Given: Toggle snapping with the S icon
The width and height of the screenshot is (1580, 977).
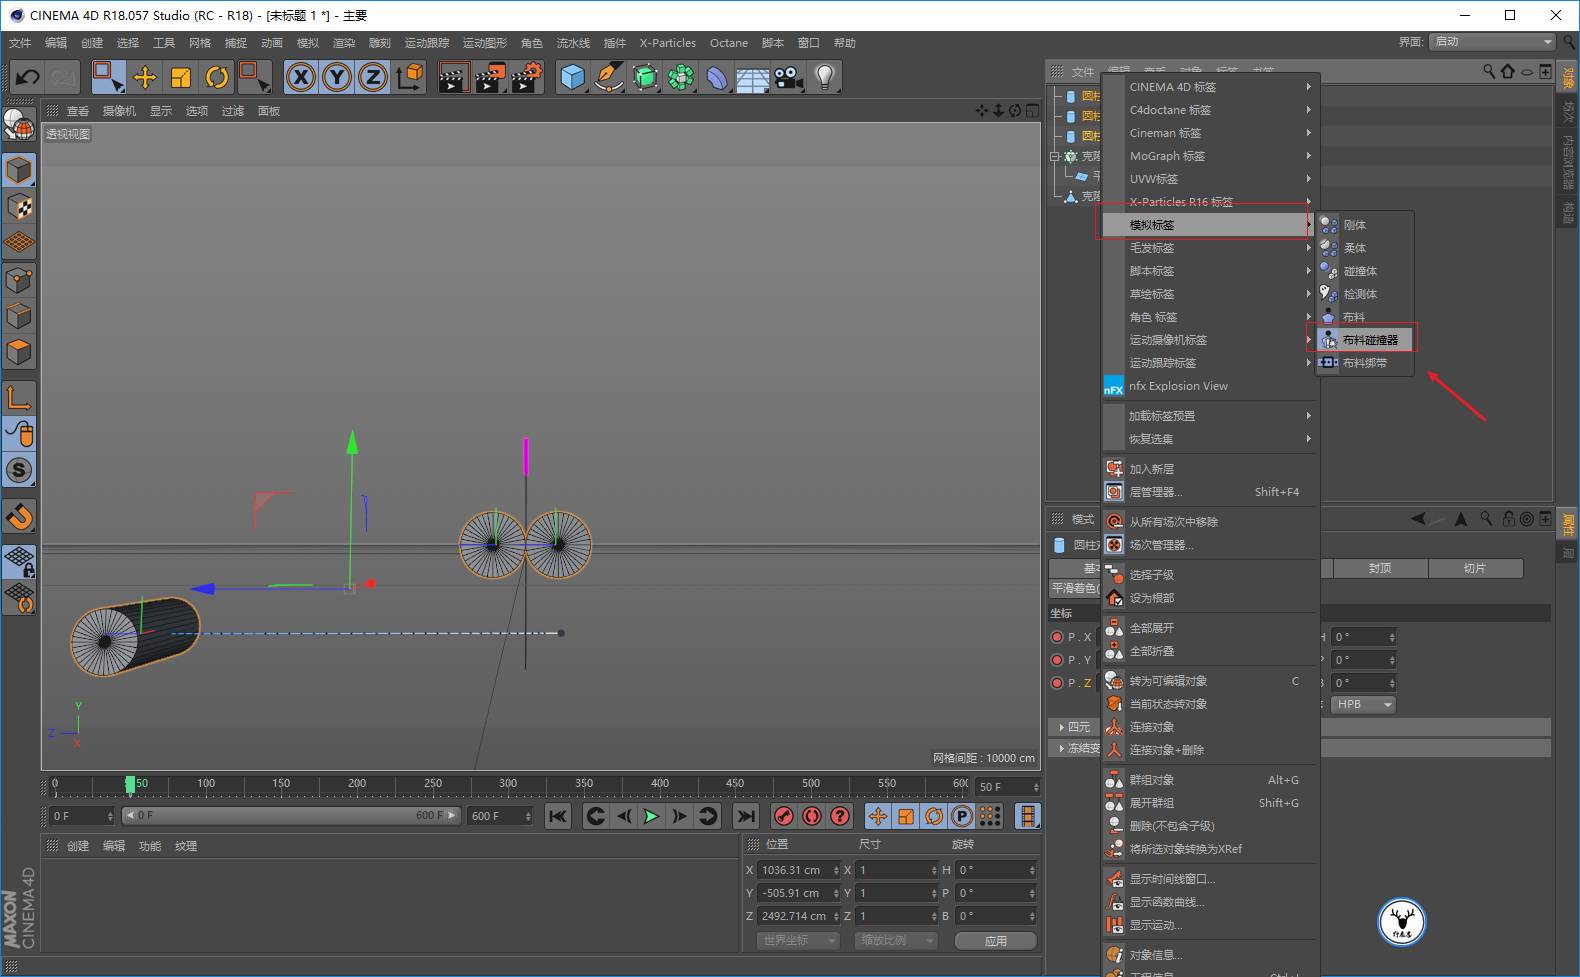Looking at the screenshot, I should coord(19,470).
